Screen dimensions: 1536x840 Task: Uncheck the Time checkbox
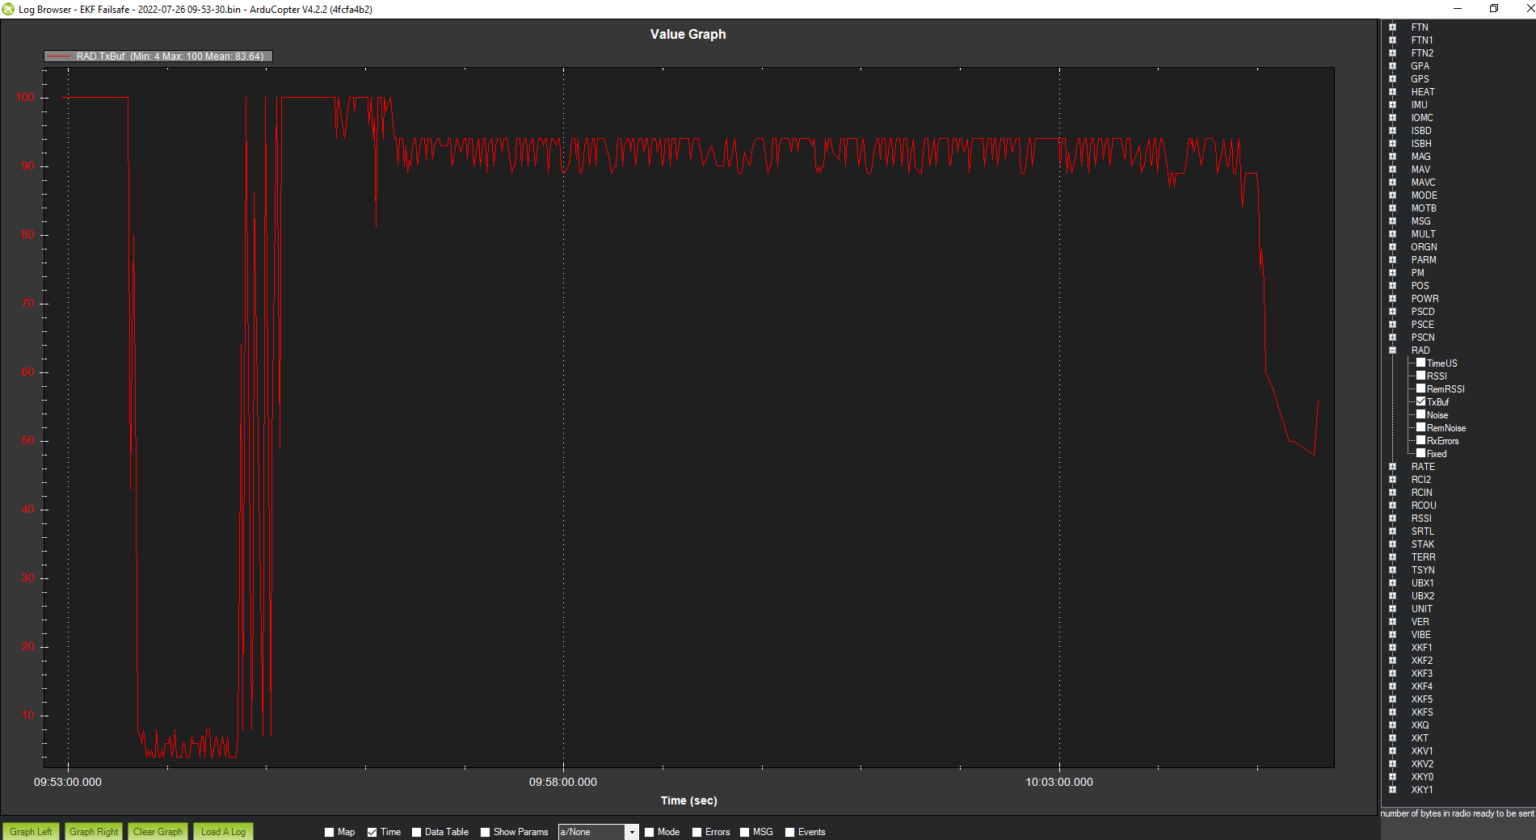click(372, 832)
